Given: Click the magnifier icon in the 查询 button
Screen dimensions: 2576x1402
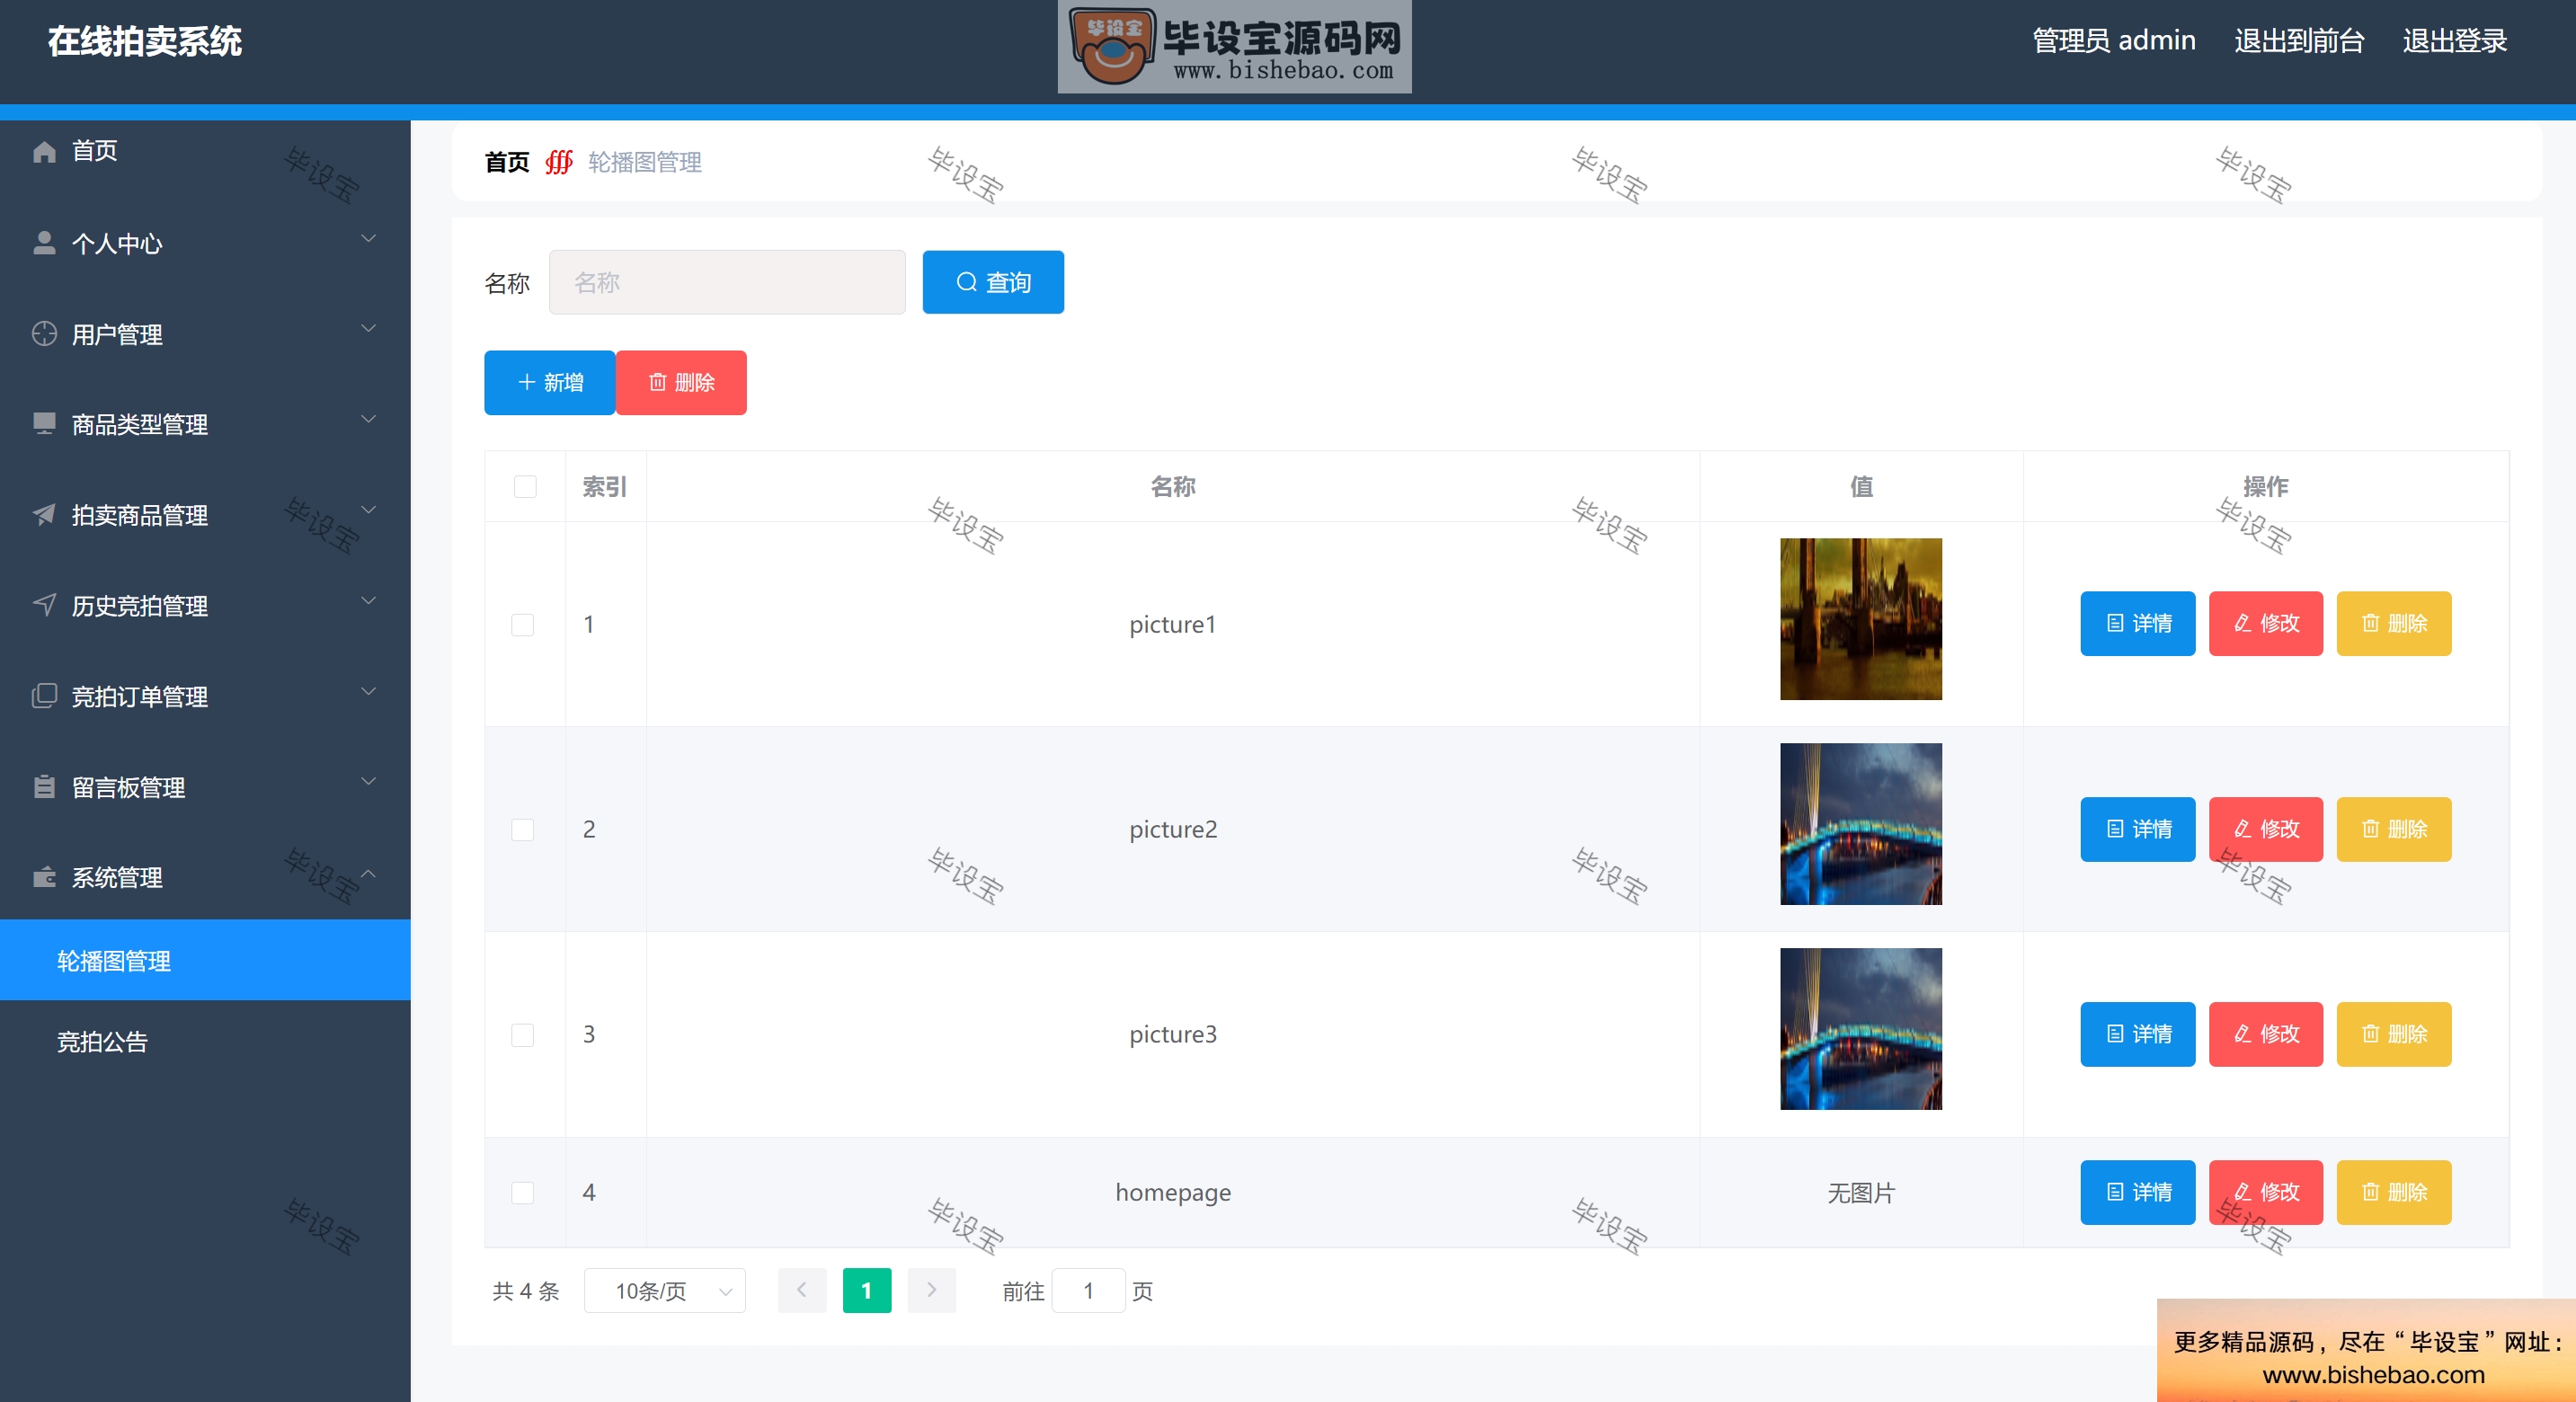Looking at the screenshot, I should pyautogui.click(x=966, y=282).
